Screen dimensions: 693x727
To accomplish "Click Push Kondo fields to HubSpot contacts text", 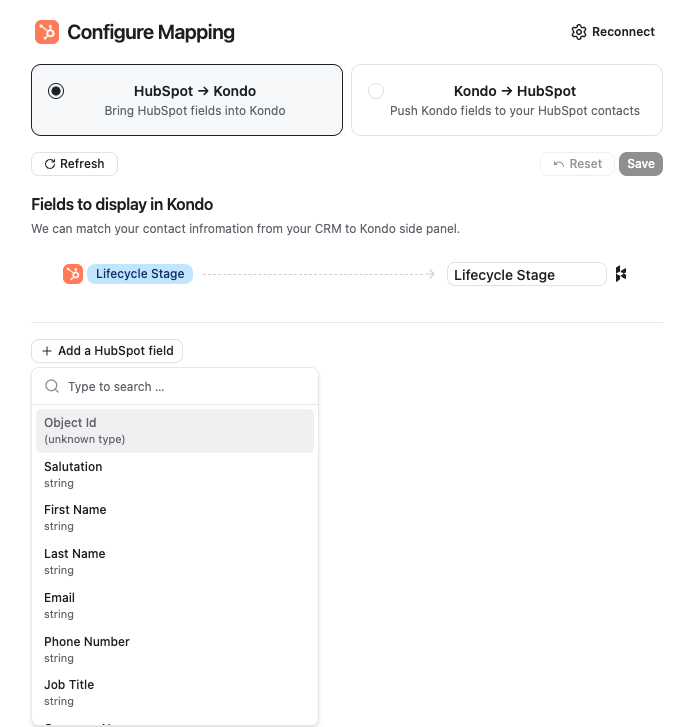I will coord(515,111).
